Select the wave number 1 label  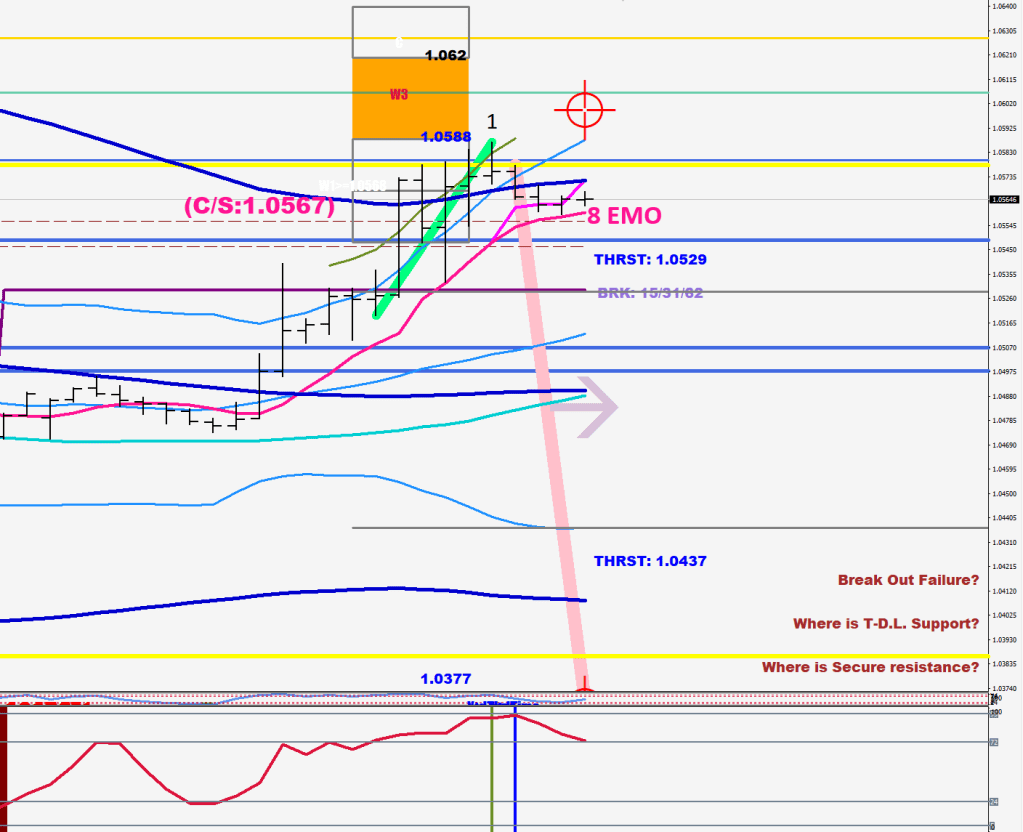point(492,122)
